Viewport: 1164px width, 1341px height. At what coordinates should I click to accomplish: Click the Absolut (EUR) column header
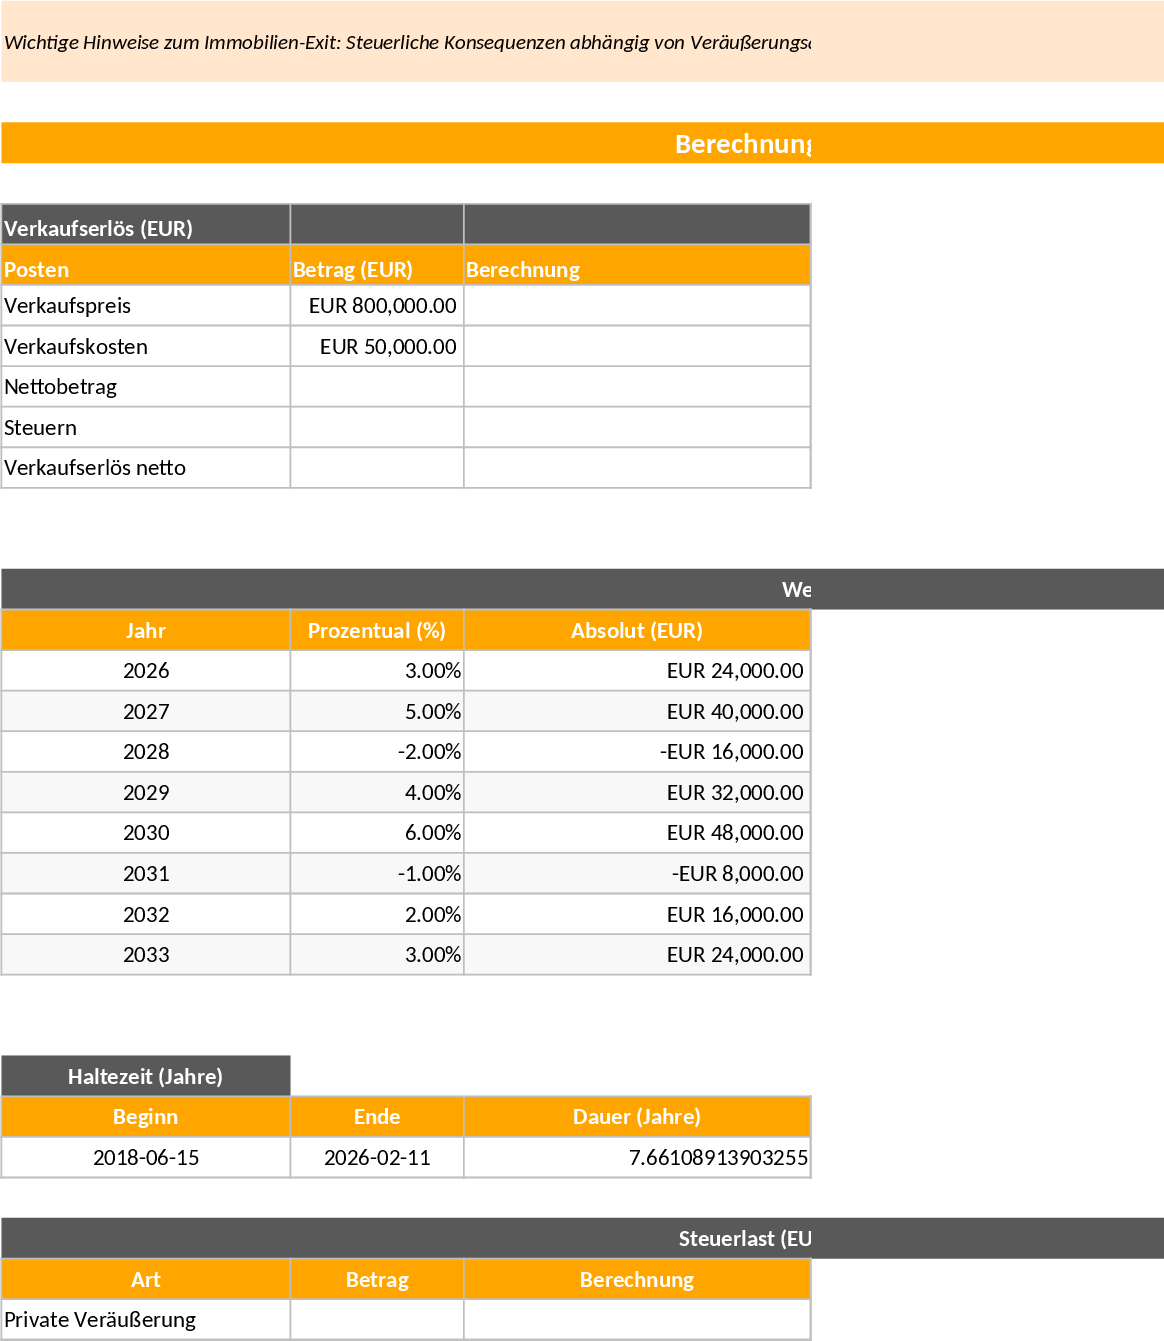click(x=637, y=630)
